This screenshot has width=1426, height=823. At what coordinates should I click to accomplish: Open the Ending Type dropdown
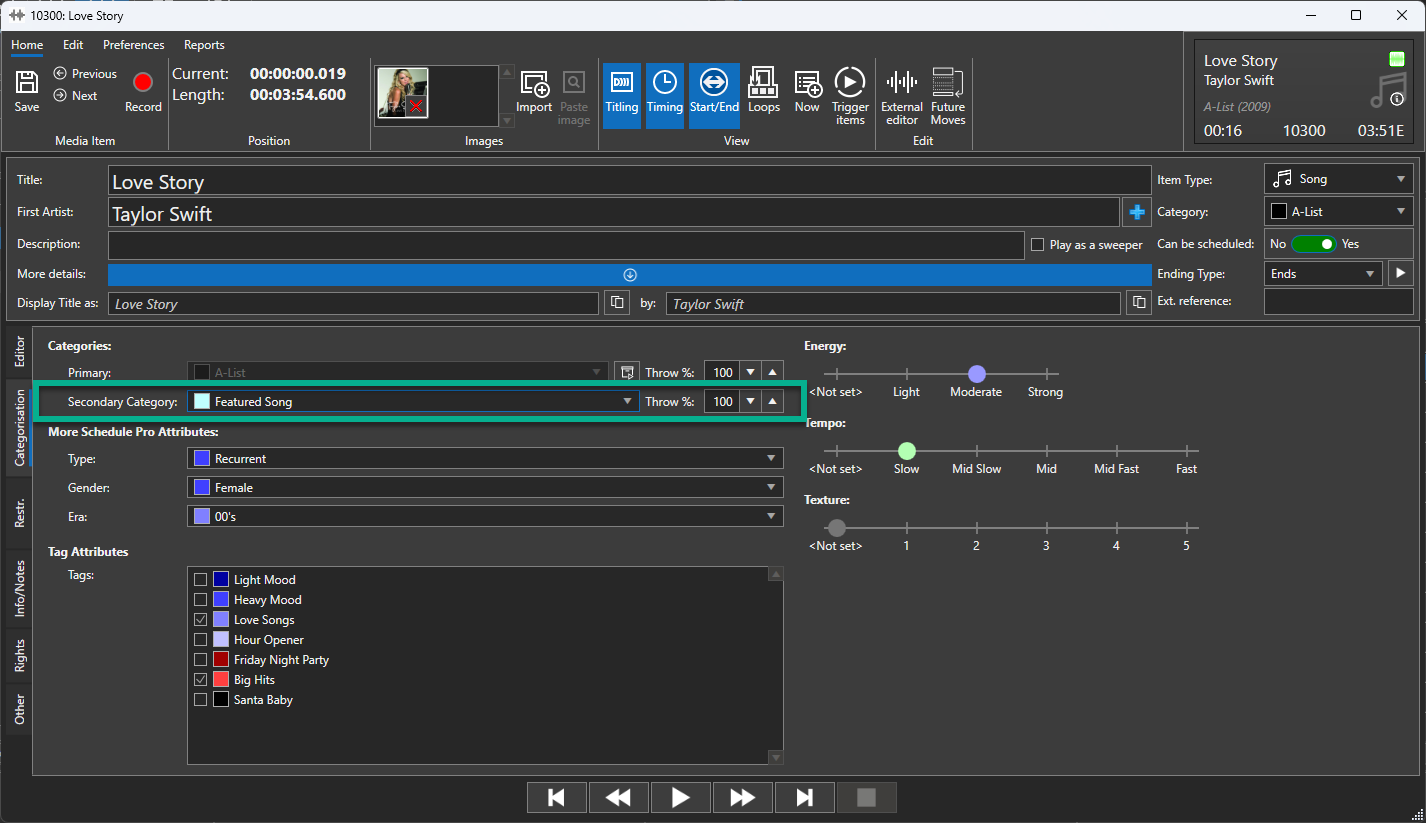point(1323,273)
